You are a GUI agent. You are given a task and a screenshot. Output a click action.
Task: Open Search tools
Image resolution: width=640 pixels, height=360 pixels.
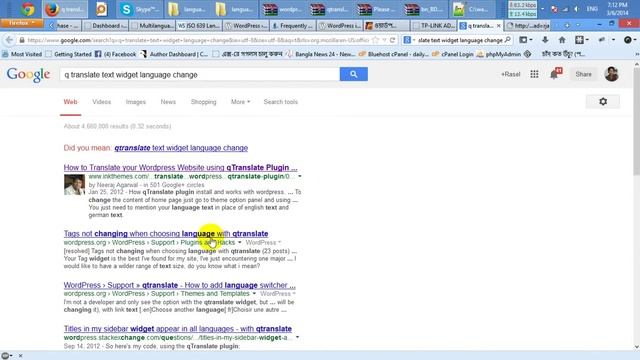(x=281, y=102)
